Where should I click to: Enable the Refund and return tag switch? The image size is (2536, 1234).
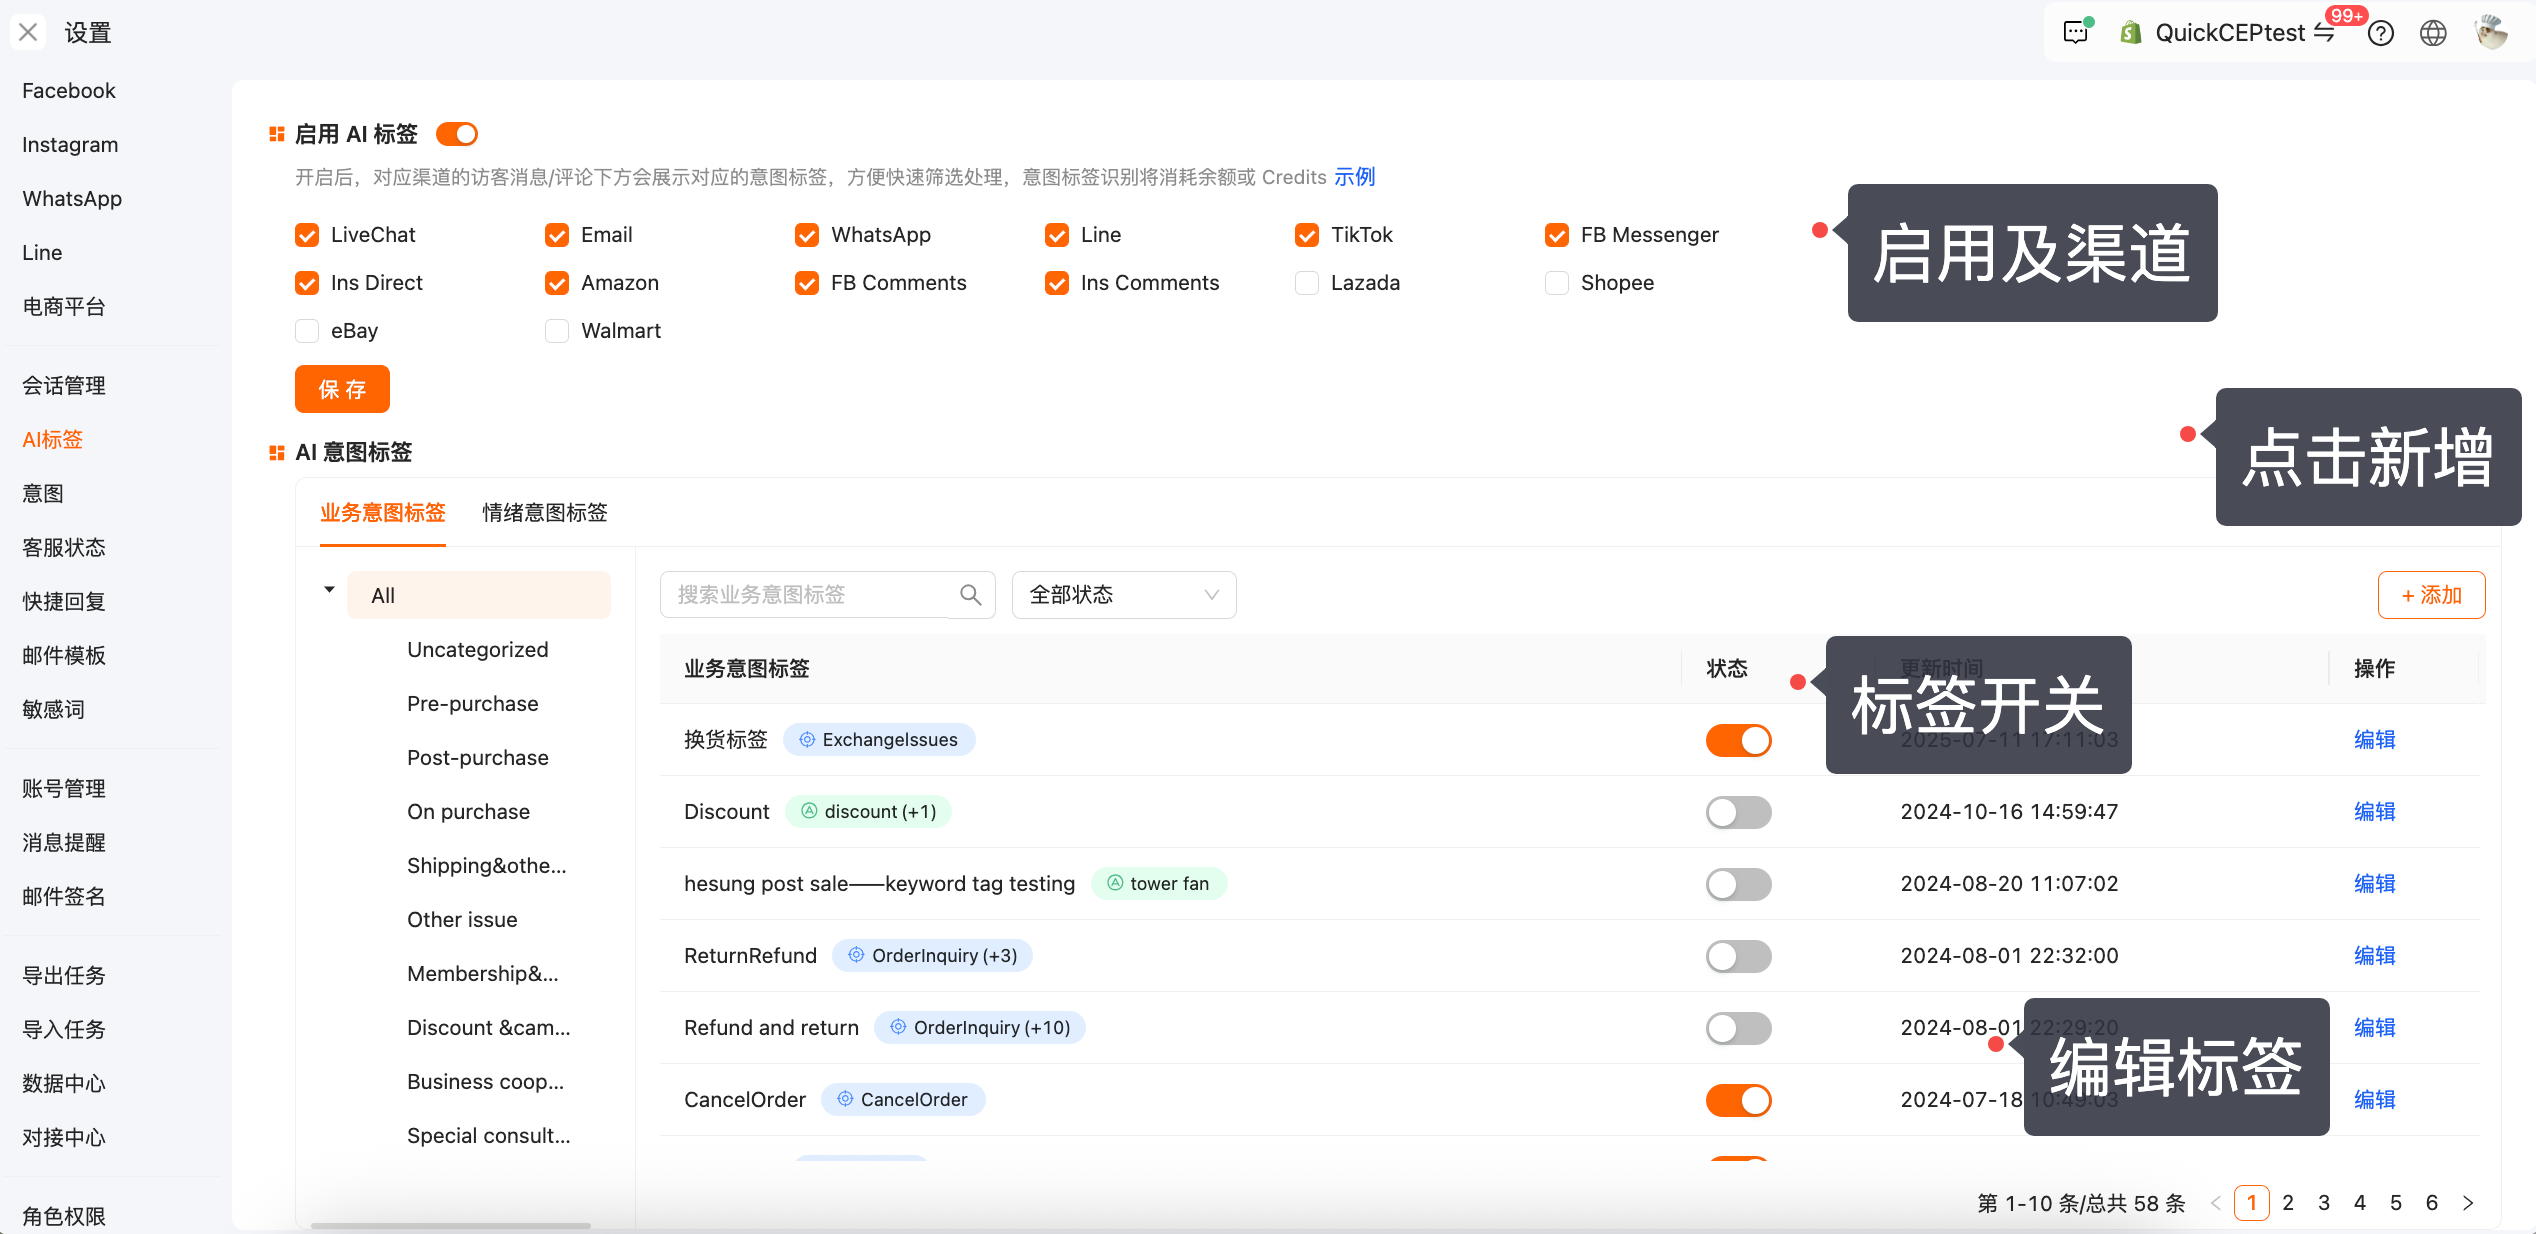pyautogui.click(x=1739, y=1028)
